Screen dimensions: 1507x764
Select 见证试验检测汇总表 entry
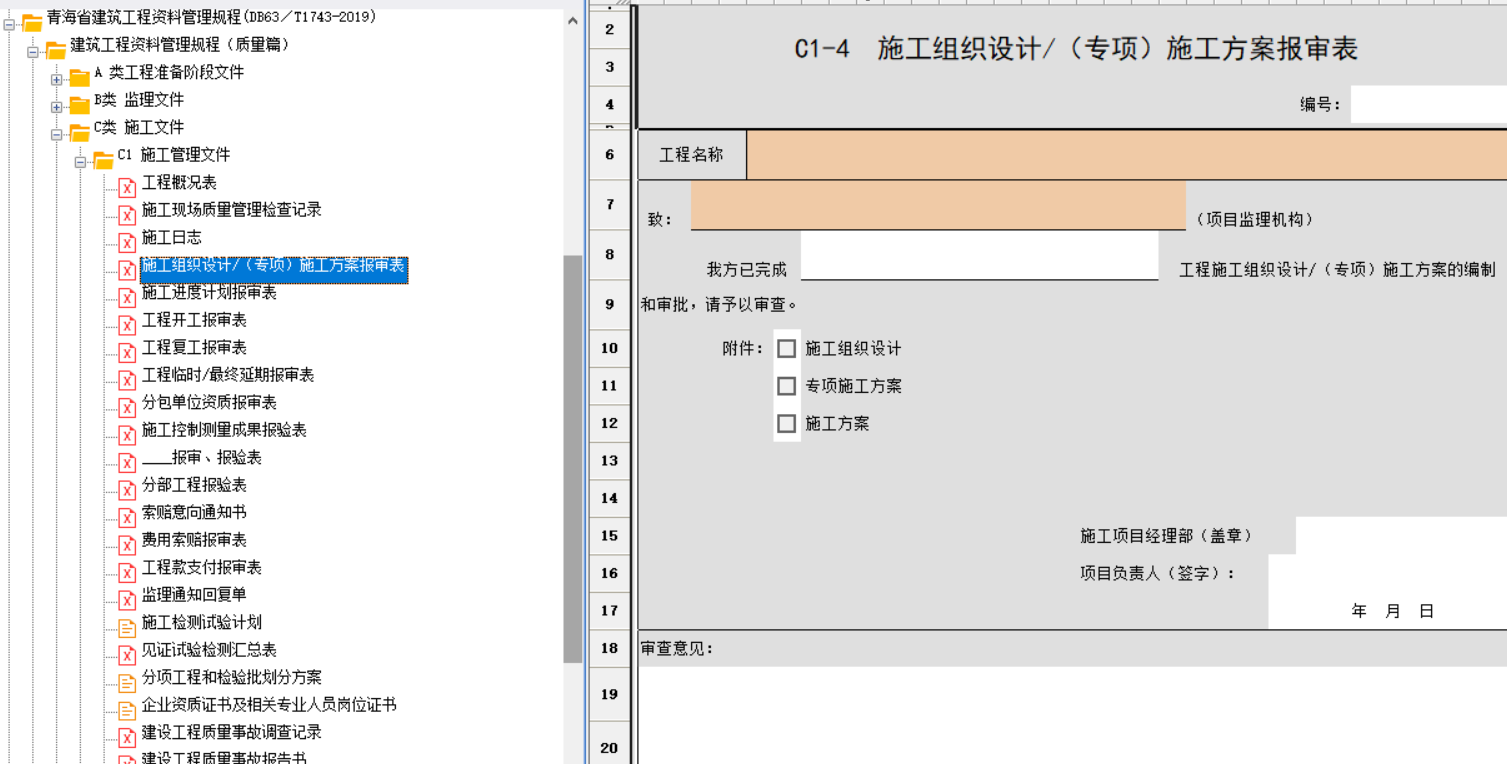[x=209, y=650]
